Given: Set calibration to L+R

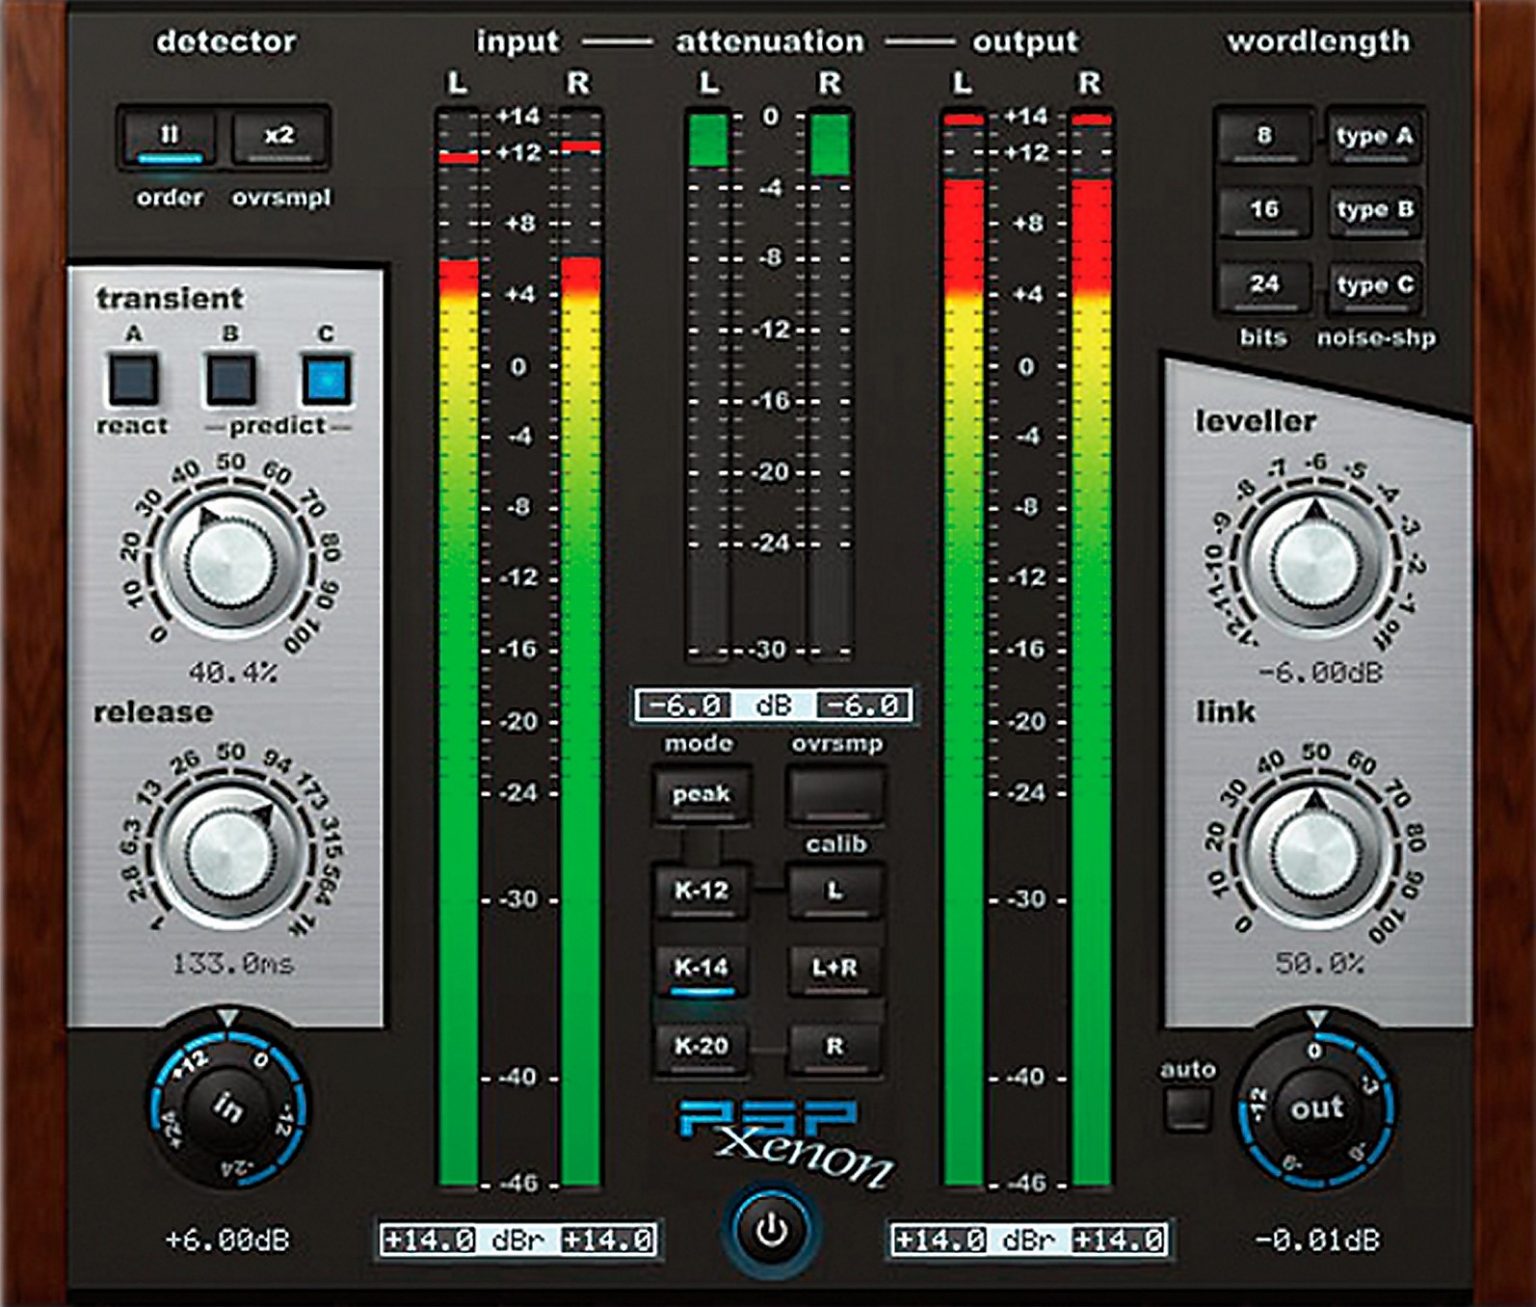Looking at the screenshot, I should pos(836,969).
